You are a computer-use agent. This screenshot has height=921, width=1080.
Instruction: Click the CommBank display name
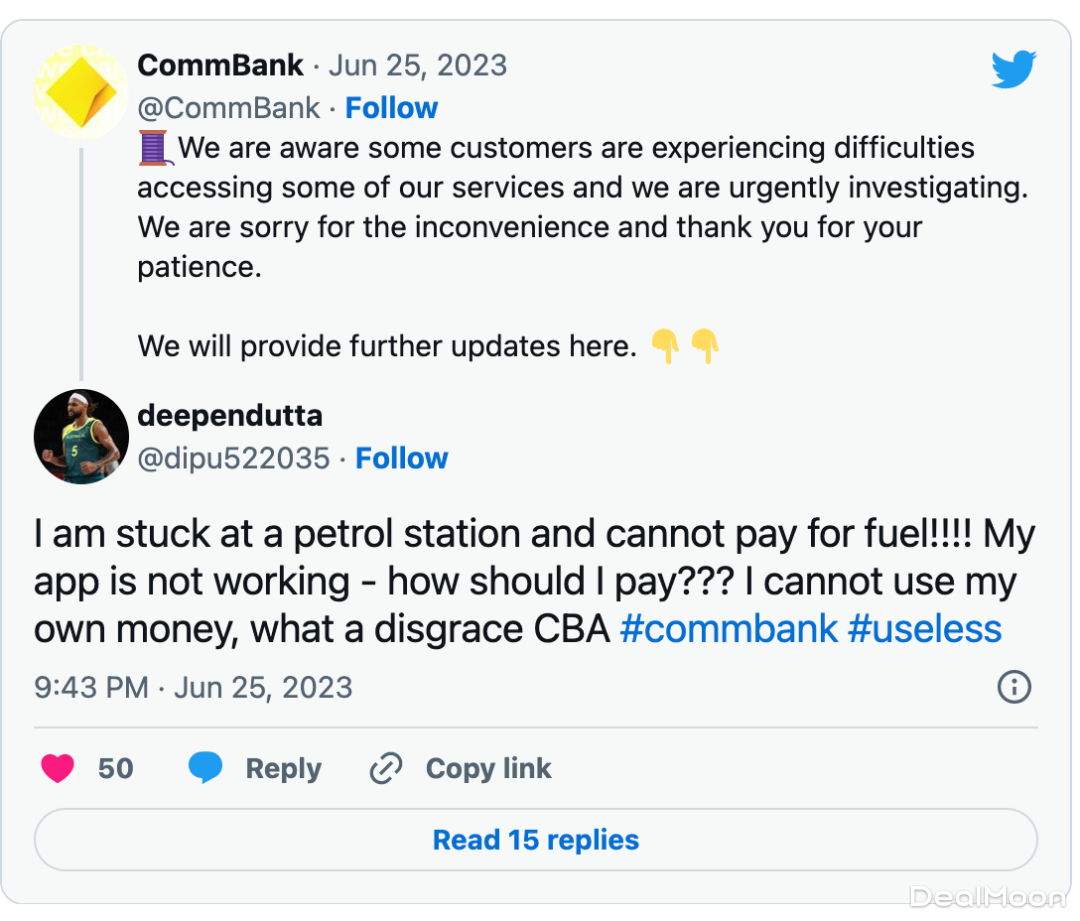pyautogui.click(x=220, y=66)
